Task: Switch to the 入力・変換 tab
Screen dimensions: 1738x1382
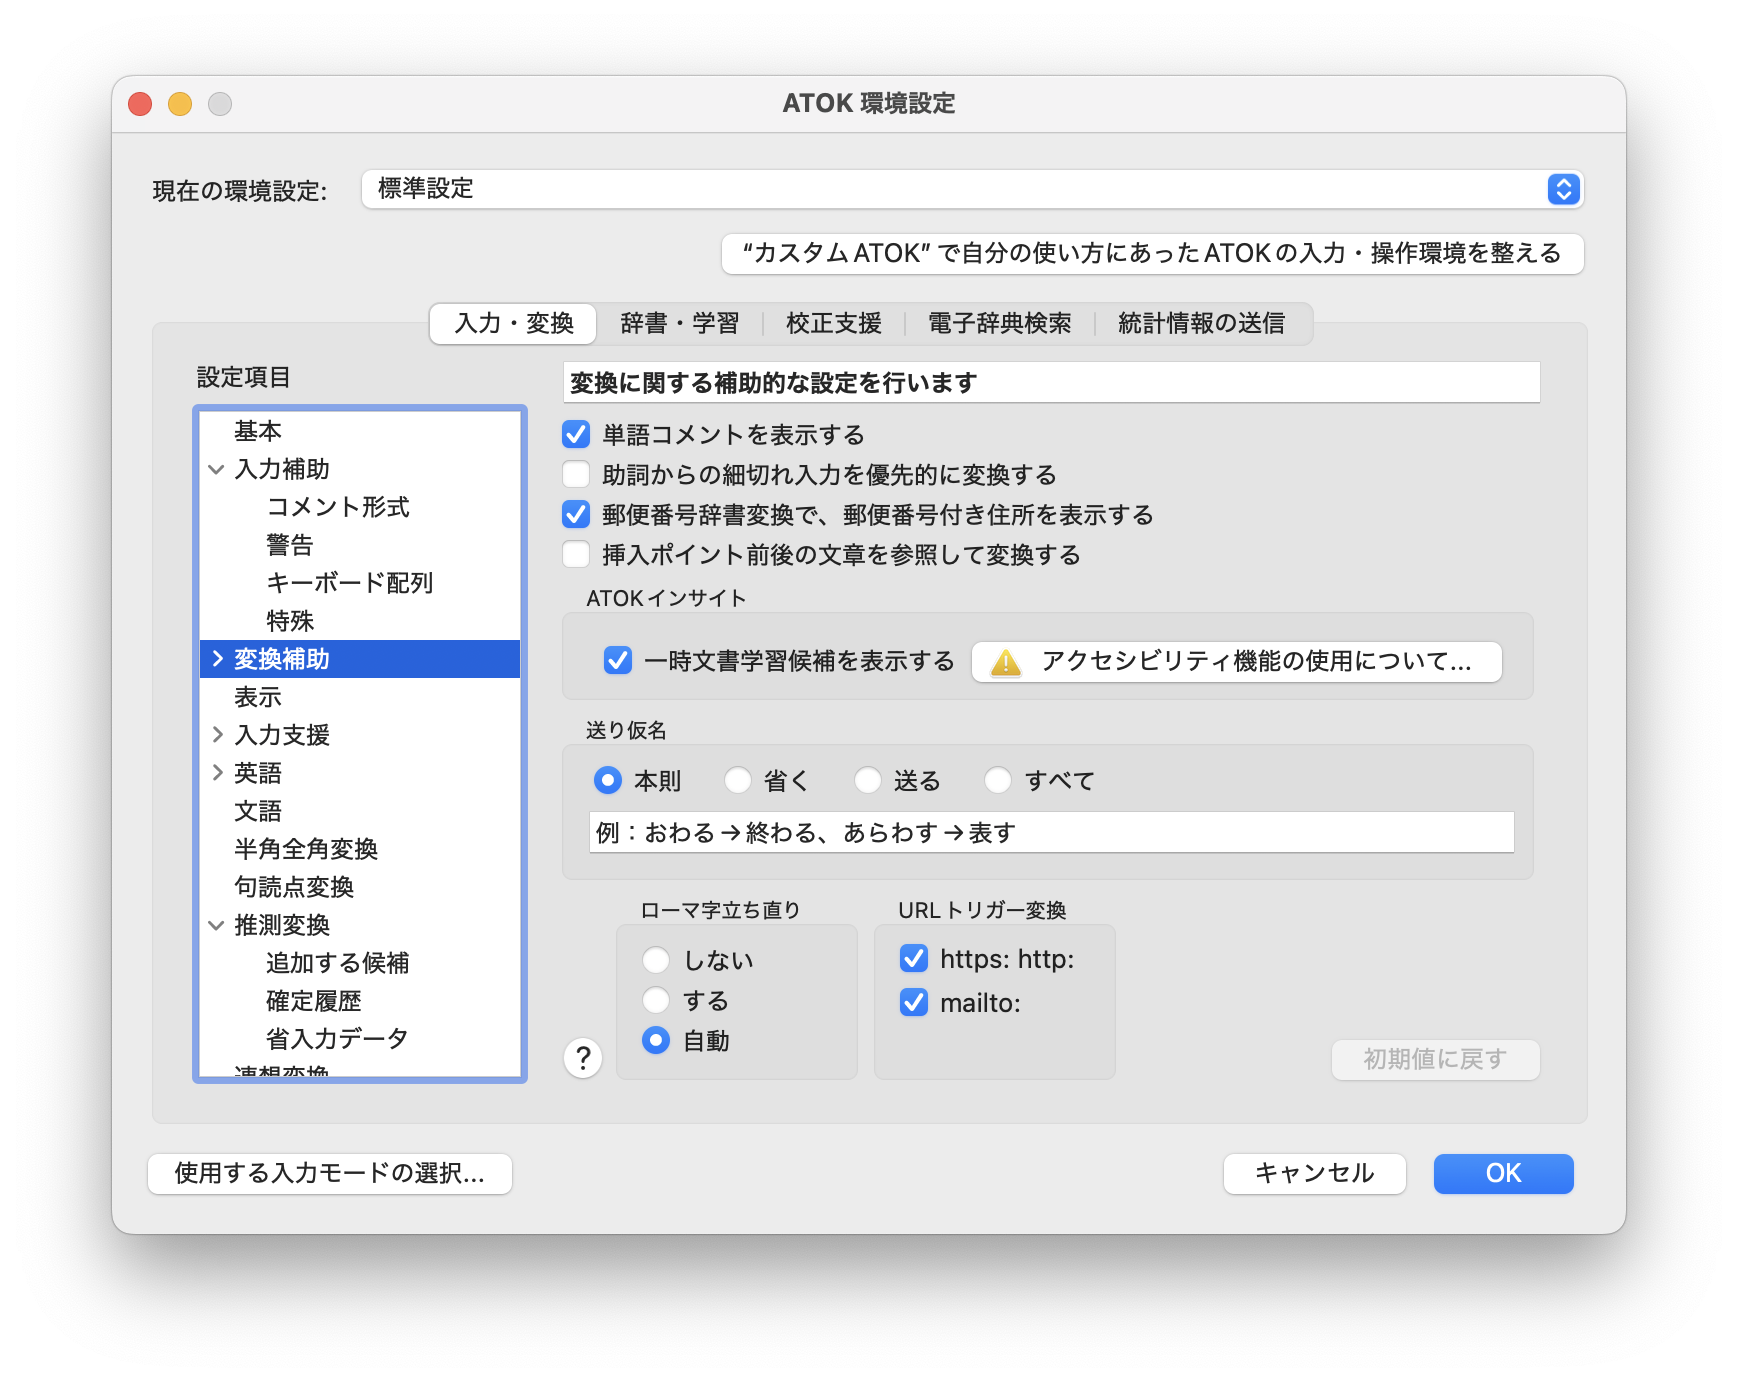Action: point(514,323)
